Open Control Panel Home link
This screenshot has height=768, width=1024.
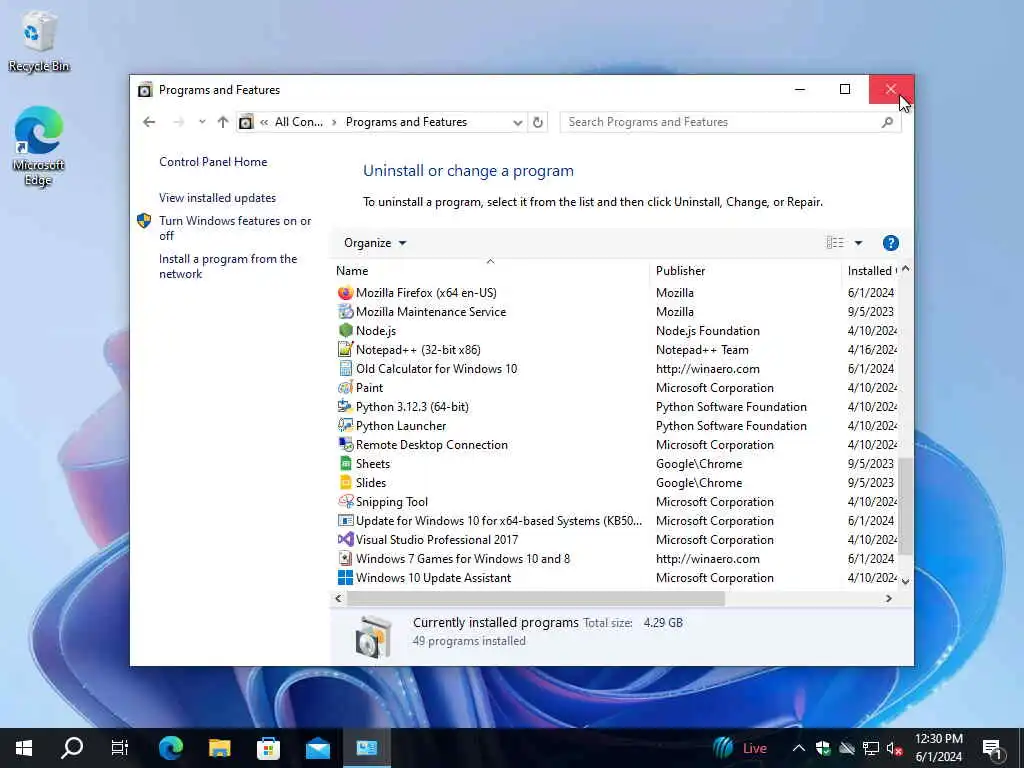coord(213,162)
